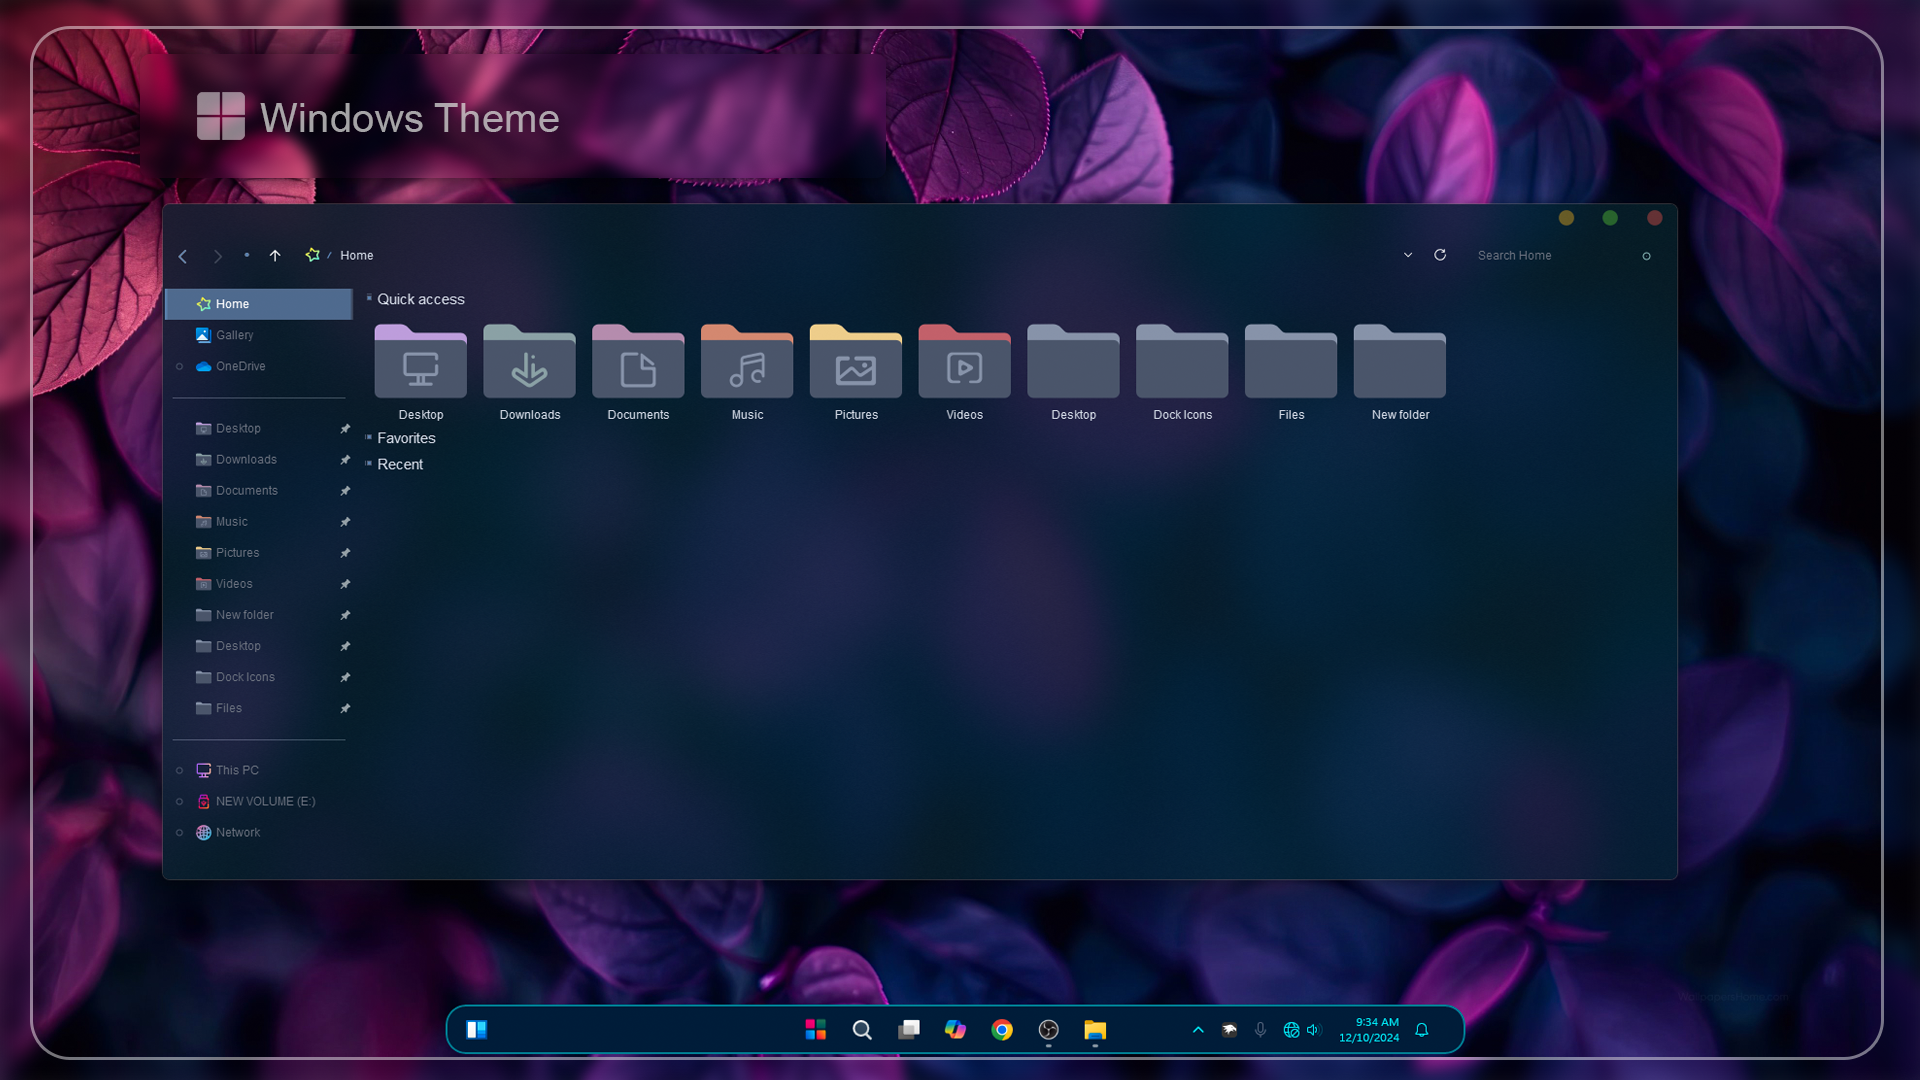Viewport: 1920px width, 1080px height.
Task: Unpin Pictures via its pin icon
Action: pyautogui.click(x=345, y=552)
